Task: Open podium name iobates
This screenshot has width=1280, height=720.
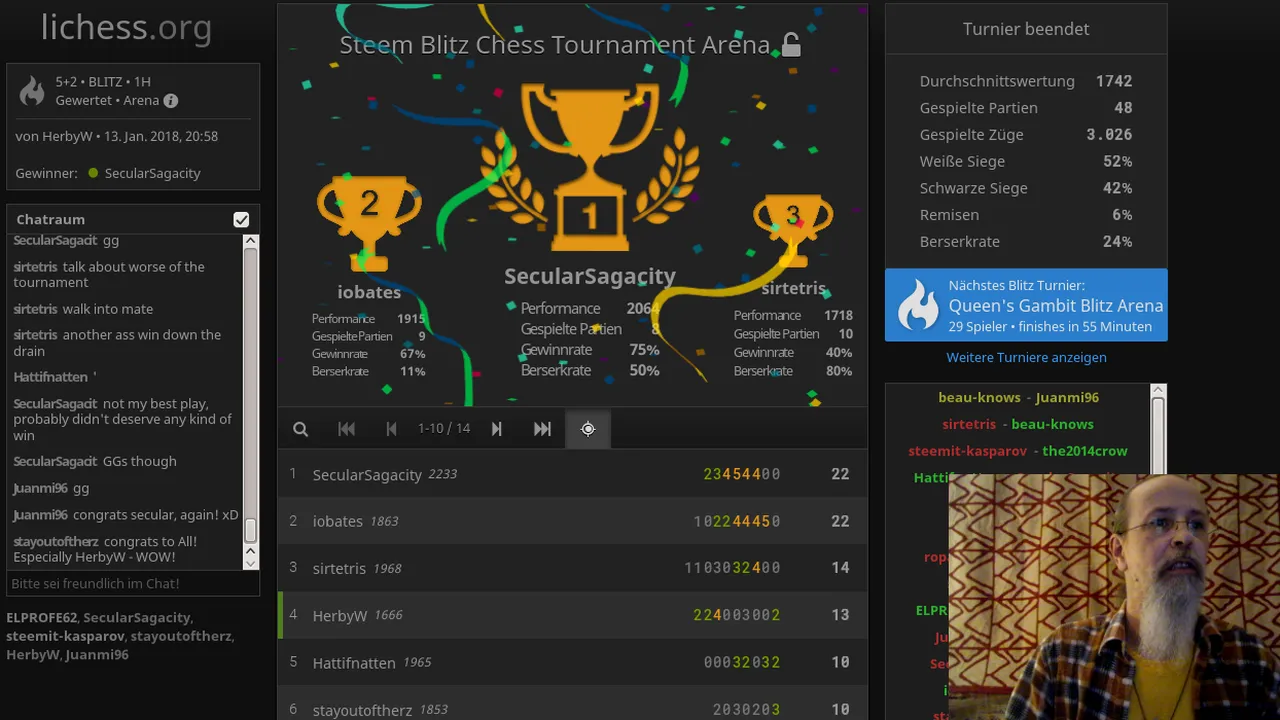Action: point(369,292)
